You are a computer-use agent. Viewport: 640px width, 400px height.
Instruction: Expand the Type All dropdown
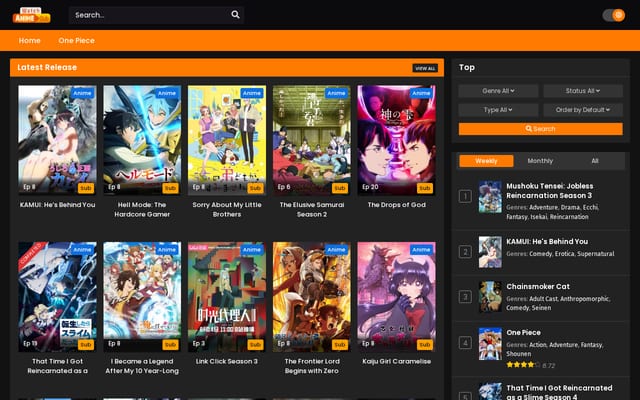point(498,110)
